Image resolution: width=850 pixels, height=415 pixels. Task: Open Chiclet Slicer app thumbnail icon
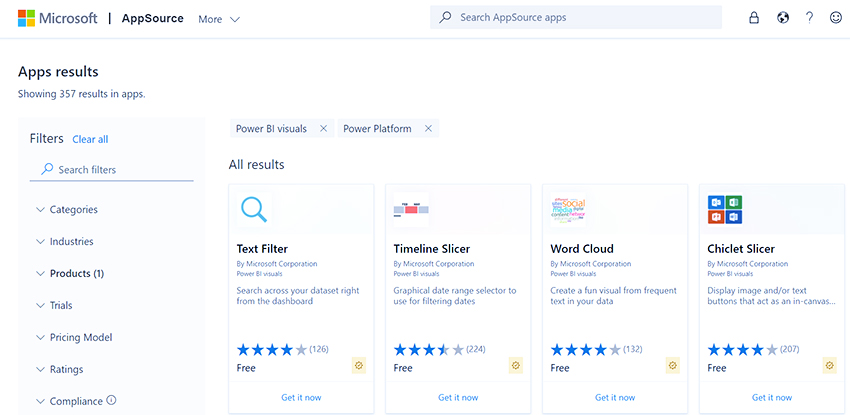click(725, 209)
